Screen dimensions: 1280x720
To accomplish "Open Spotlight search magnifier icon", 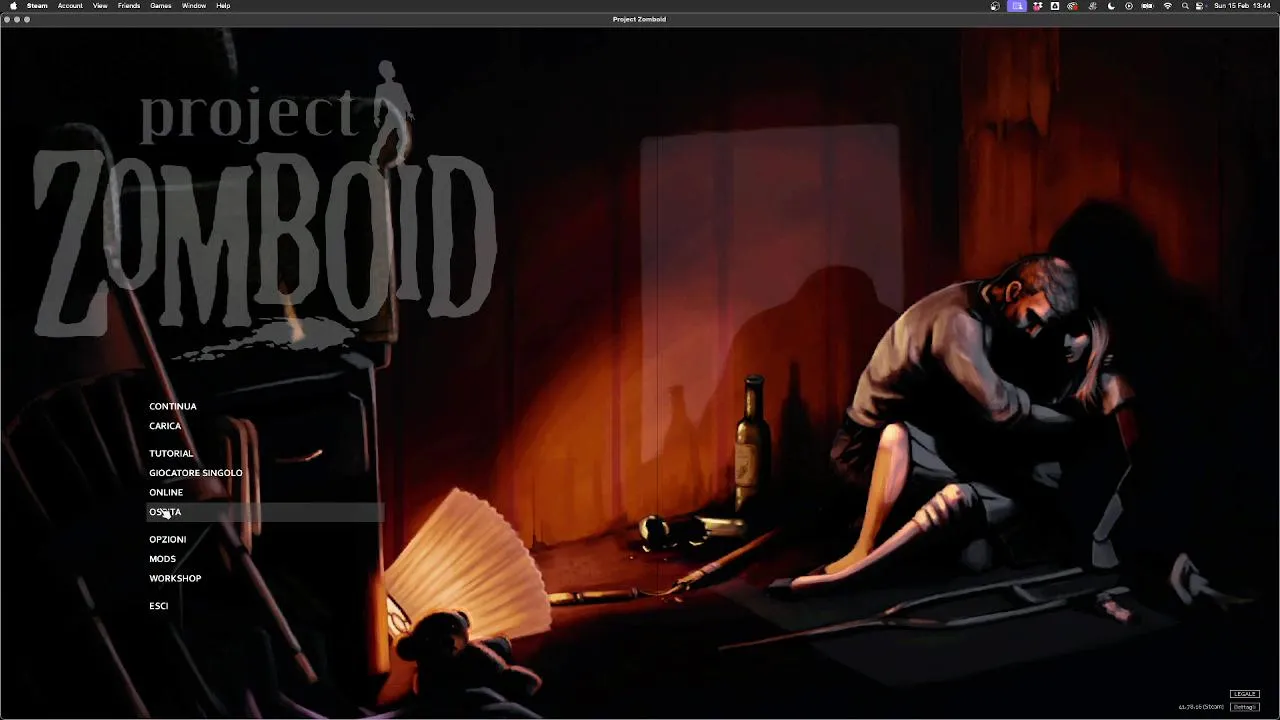I will (1185, 6).
